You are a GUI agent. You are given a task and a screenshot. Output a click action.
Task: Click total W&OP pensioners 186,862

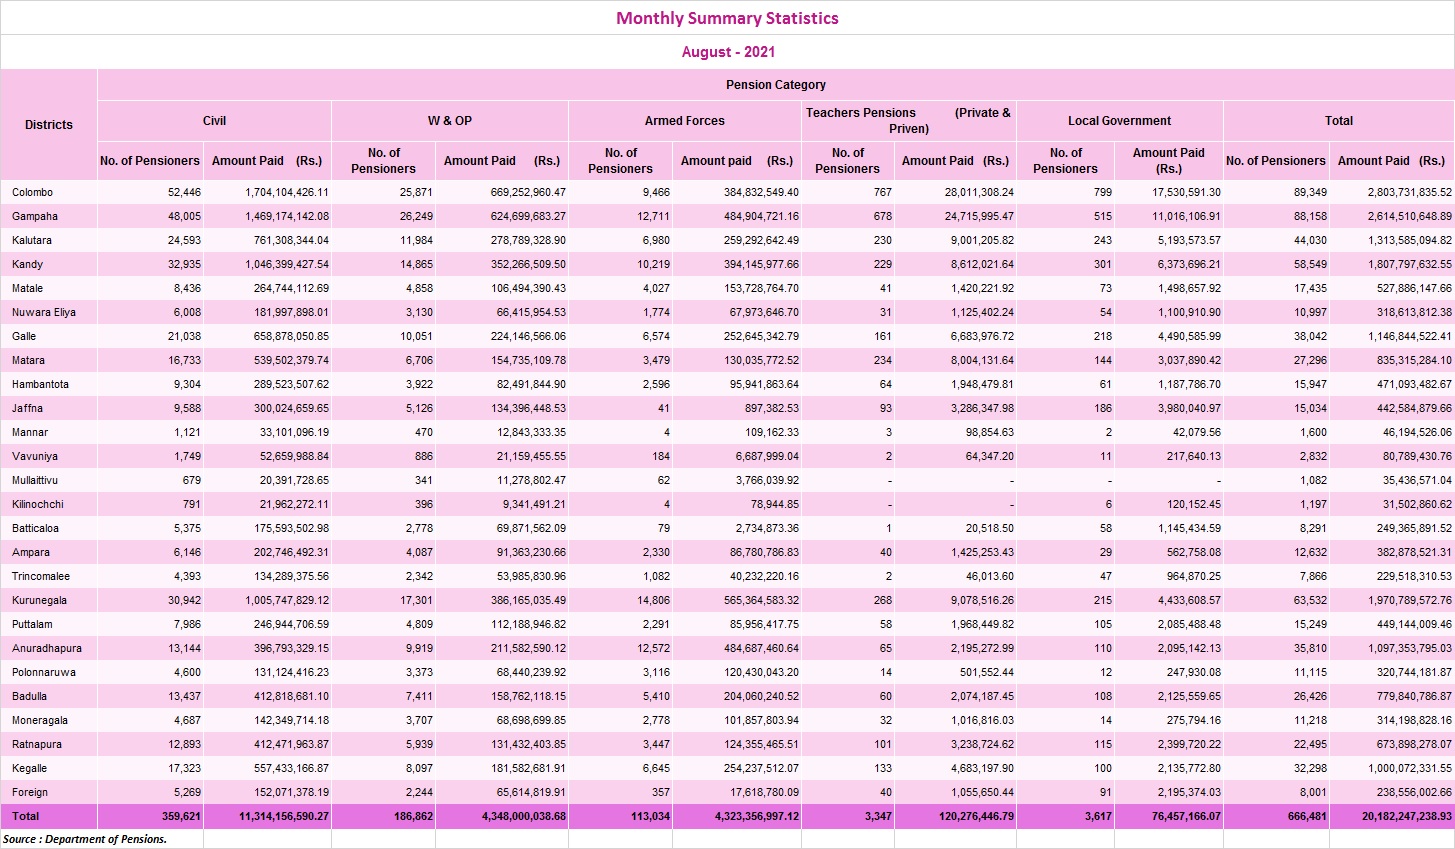(x=413, y=816)
